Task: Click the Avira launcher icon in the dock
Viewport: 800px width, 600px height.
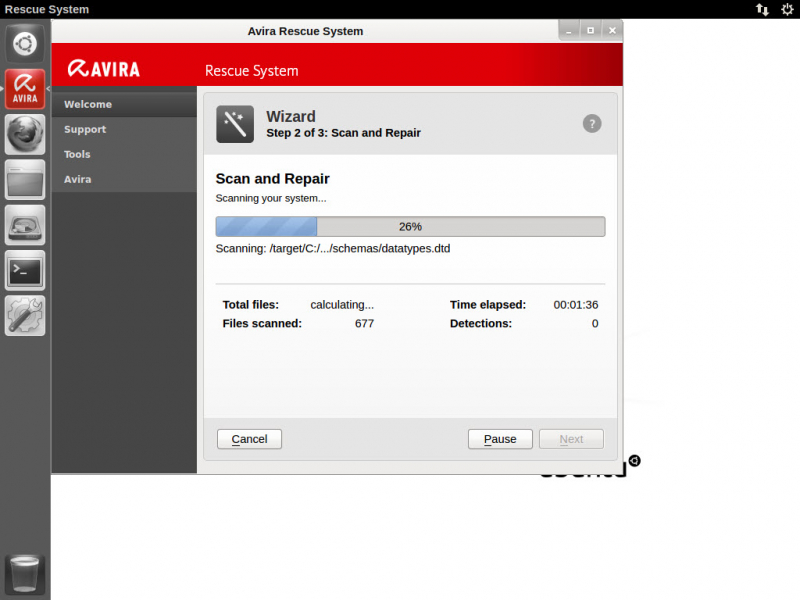Action: click(25, 88)
